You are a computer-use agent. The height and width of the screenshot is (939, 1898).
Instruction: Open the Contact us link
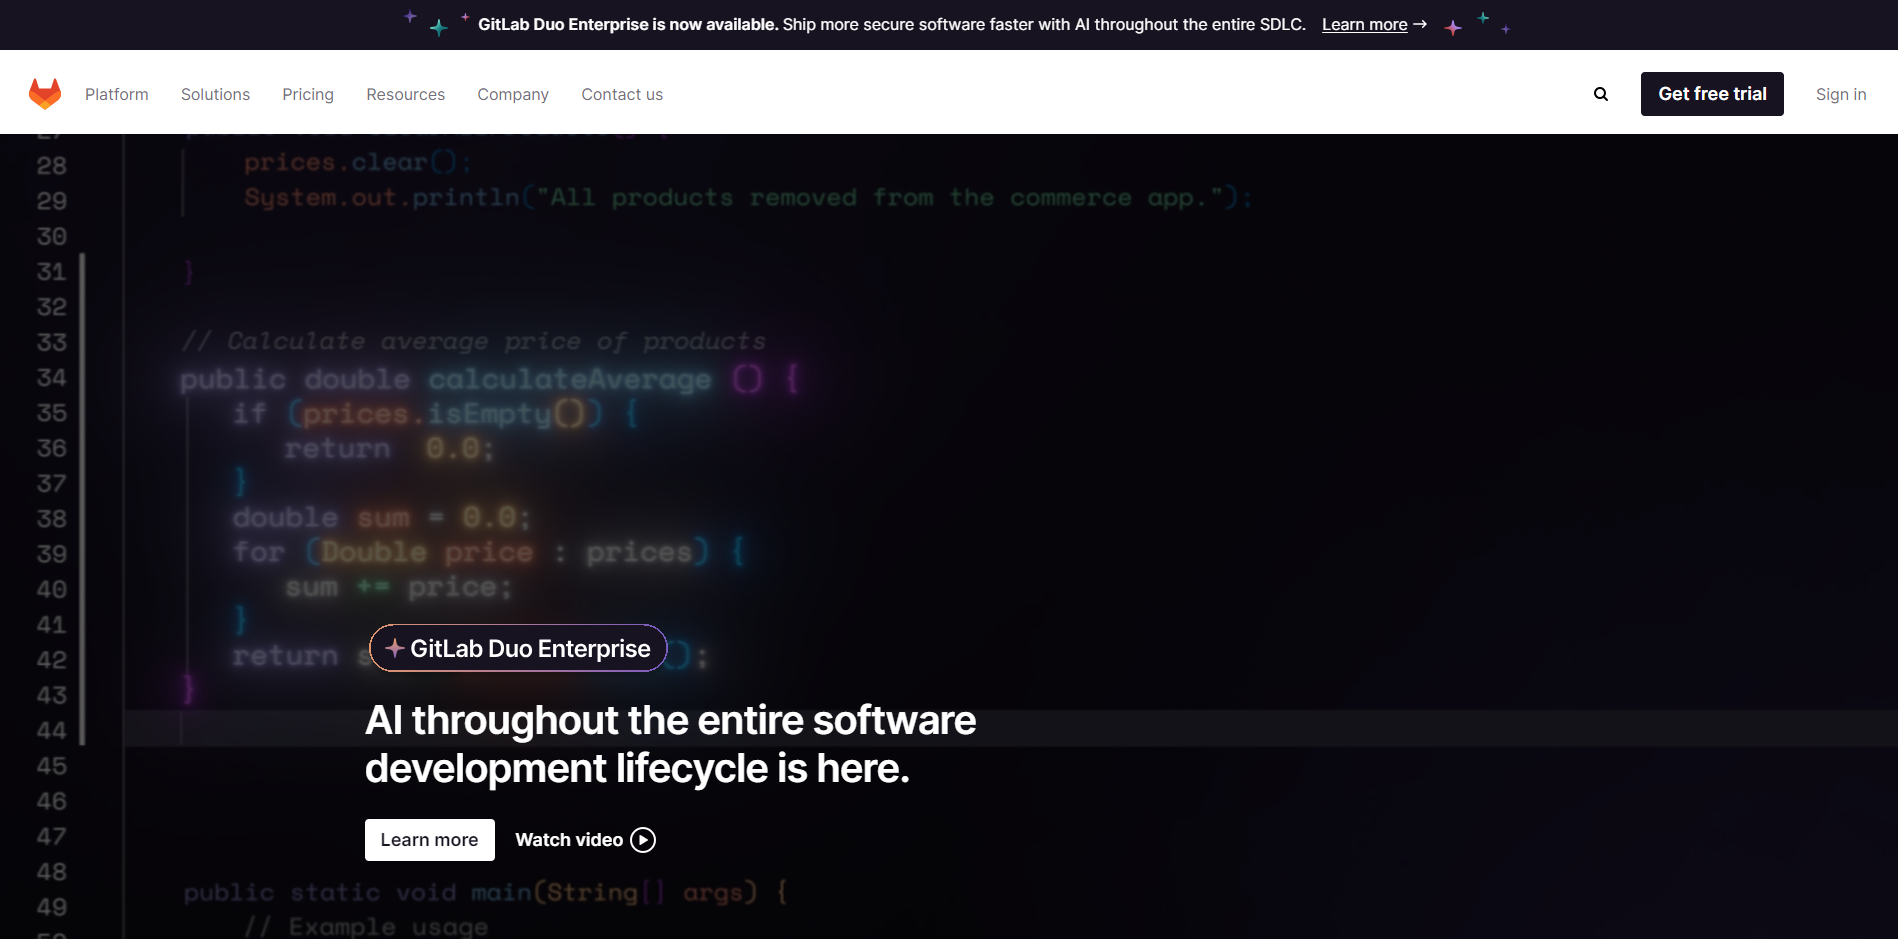tap(622, 94)
